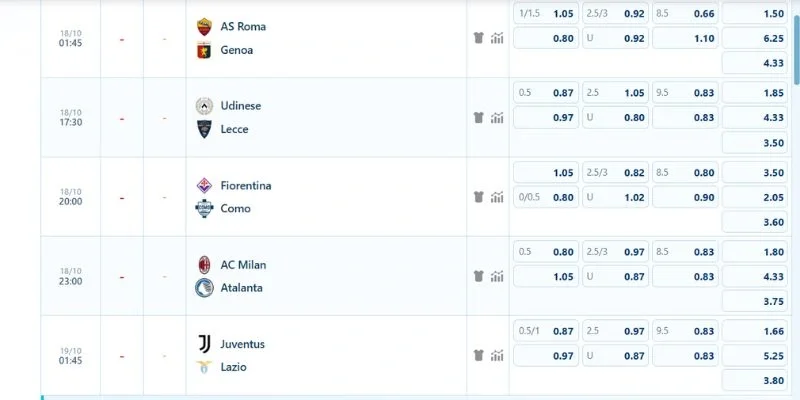Image resolution: width=800 pixels, height=400 pixels.
Task: Select Fiorentina vs Como under odds 1.02
Action: [615, 197]
